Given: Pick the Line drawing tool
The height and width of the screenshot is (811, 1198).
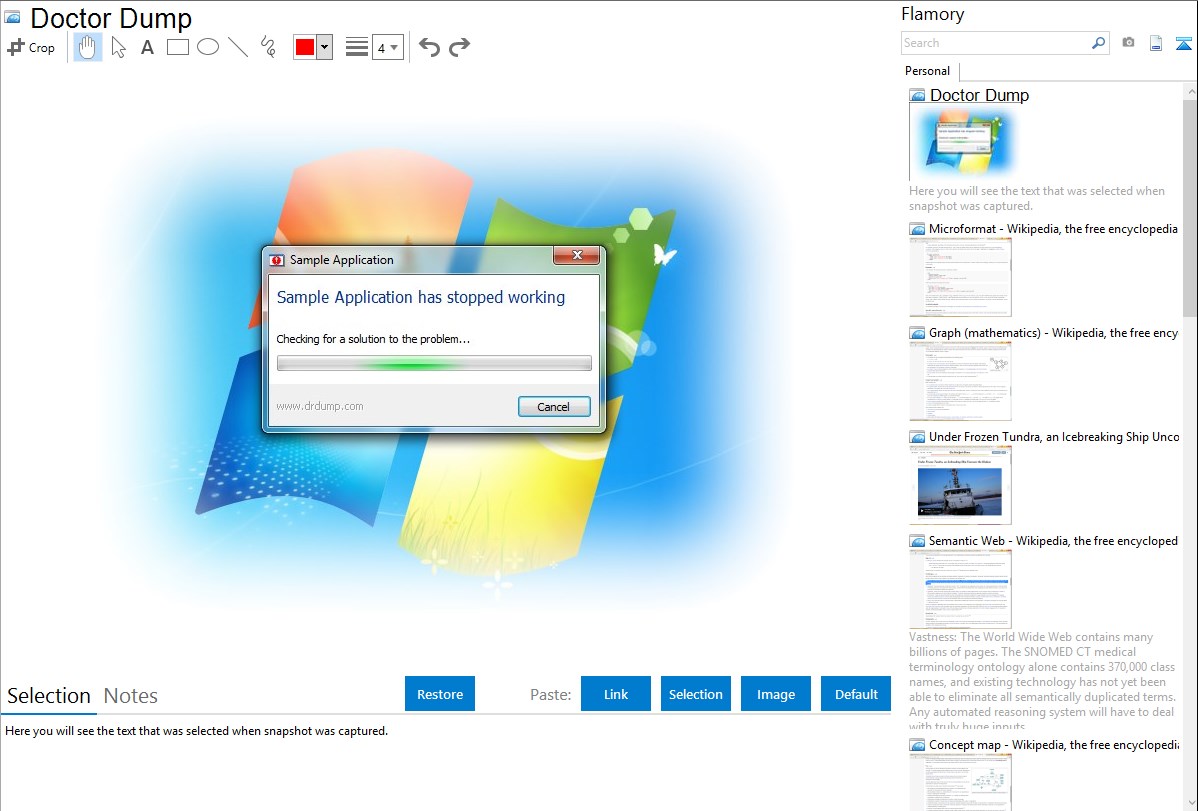Looking at the screenshot, I should point(238,47).
